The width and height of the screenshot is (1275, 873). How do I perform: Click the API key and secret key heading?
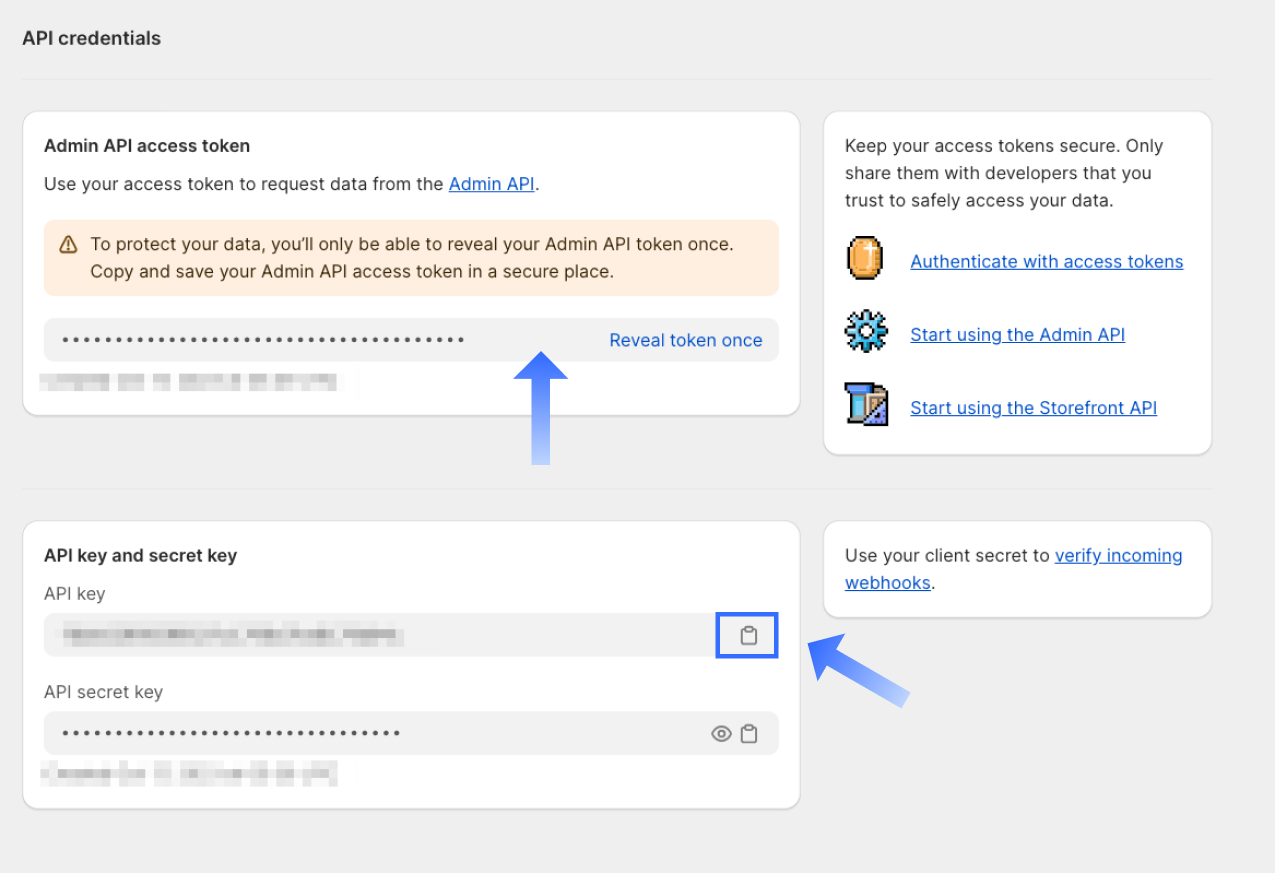point(140,556)
